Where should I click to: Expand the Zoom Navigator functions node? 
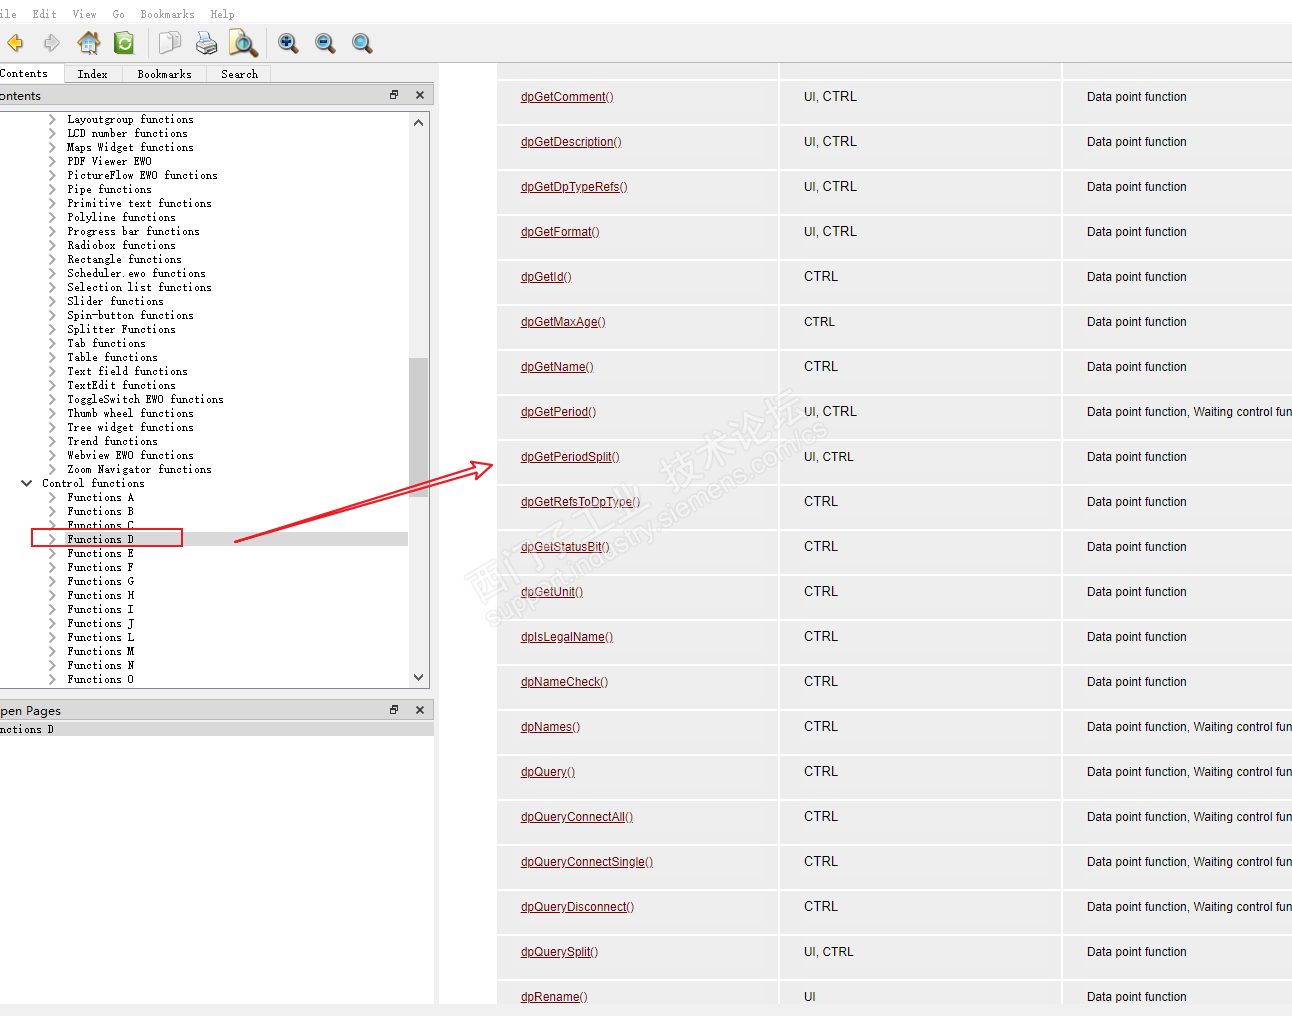(52, 469)
